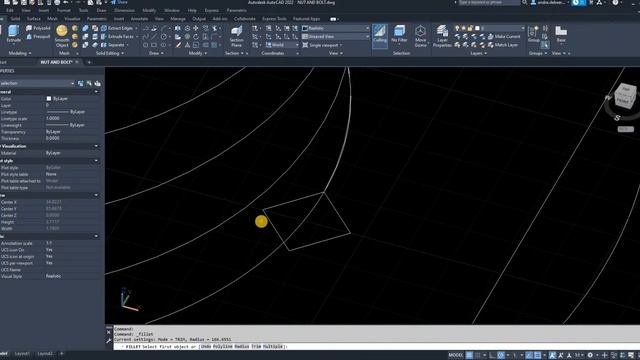Open the Unsaved View dropdown
The image size is (640, 360).
pyautogui.click(x=336, y=37)
